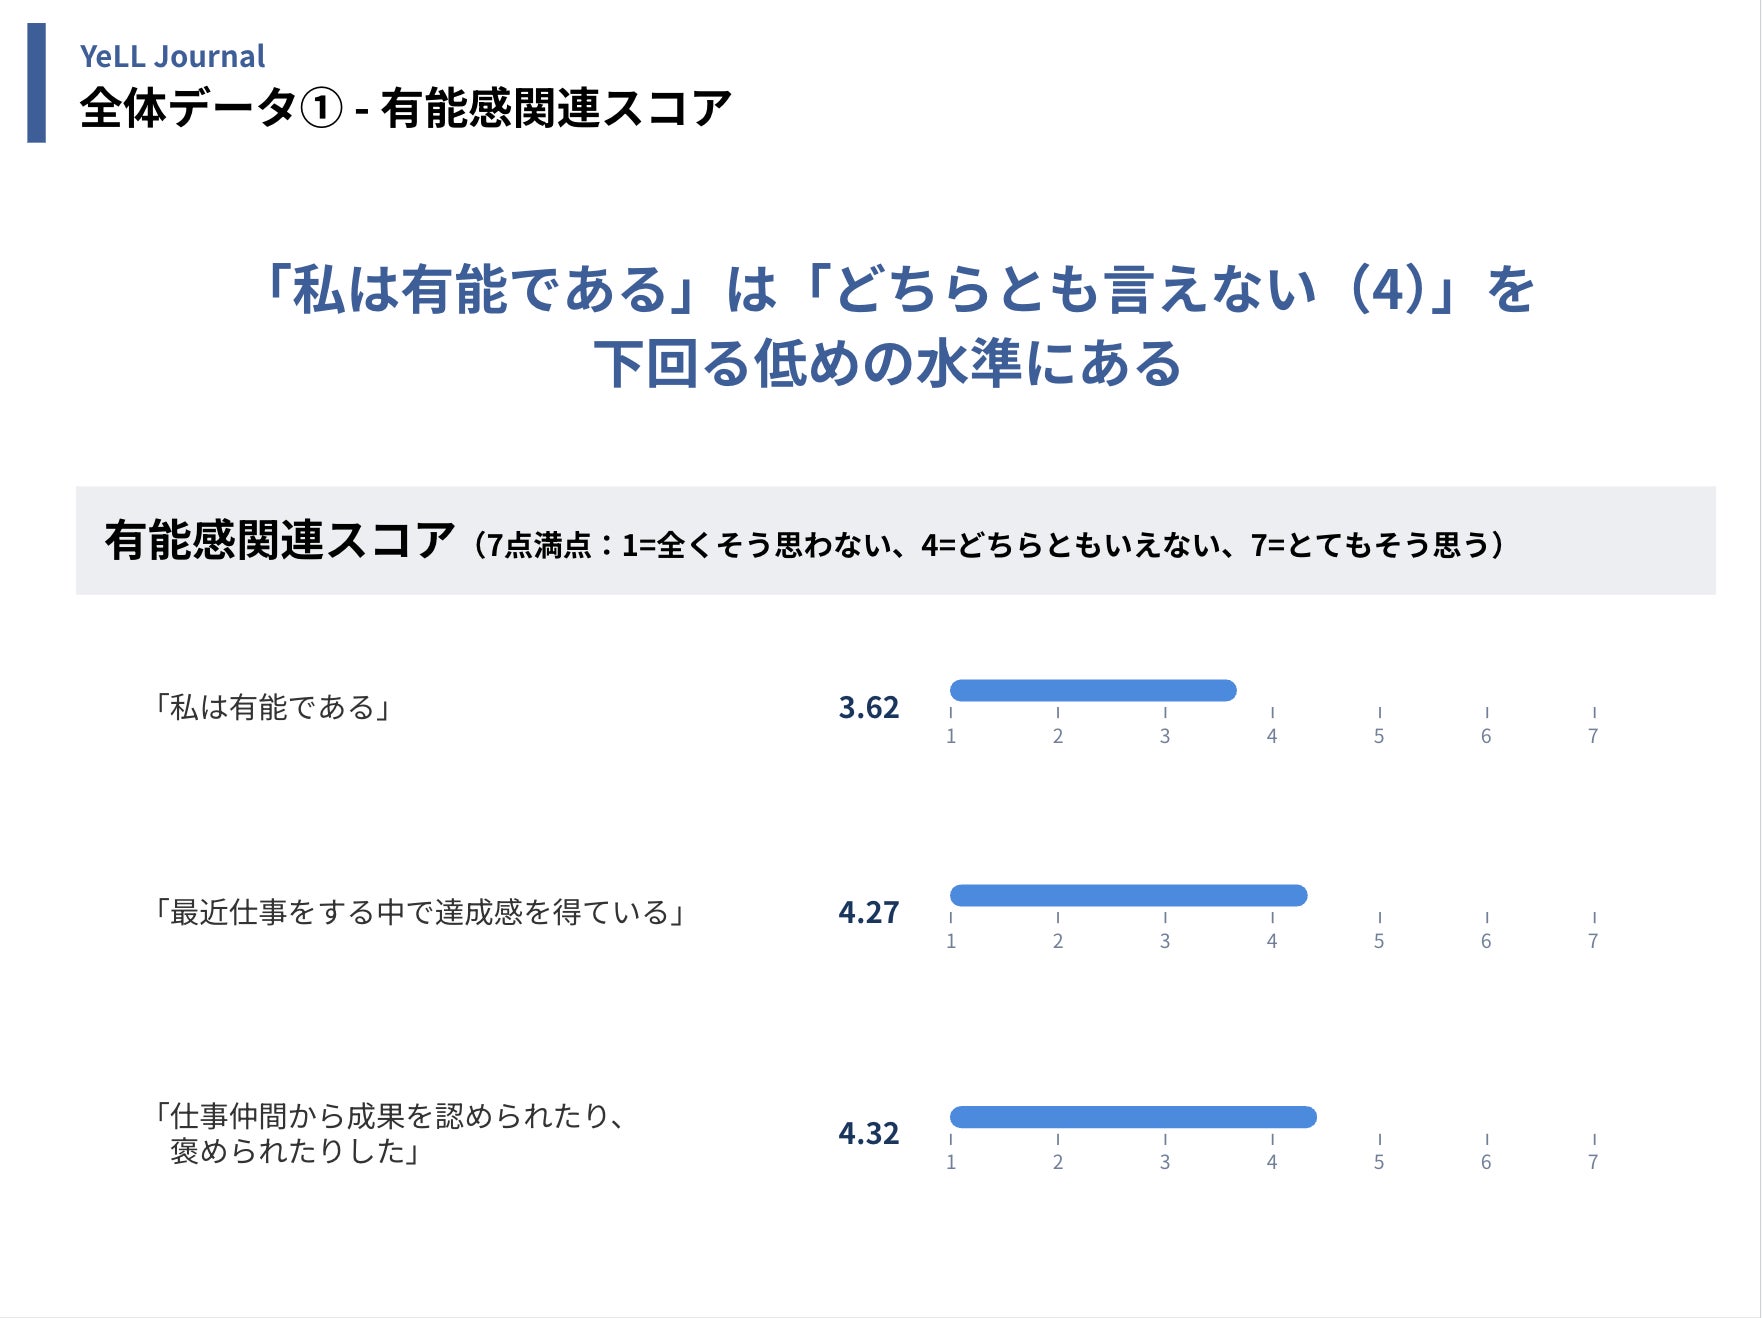Screen dimensions: 1762x1318
Task: Click tick 6 on the 4.32 axis
Action: point(1486,1162)
